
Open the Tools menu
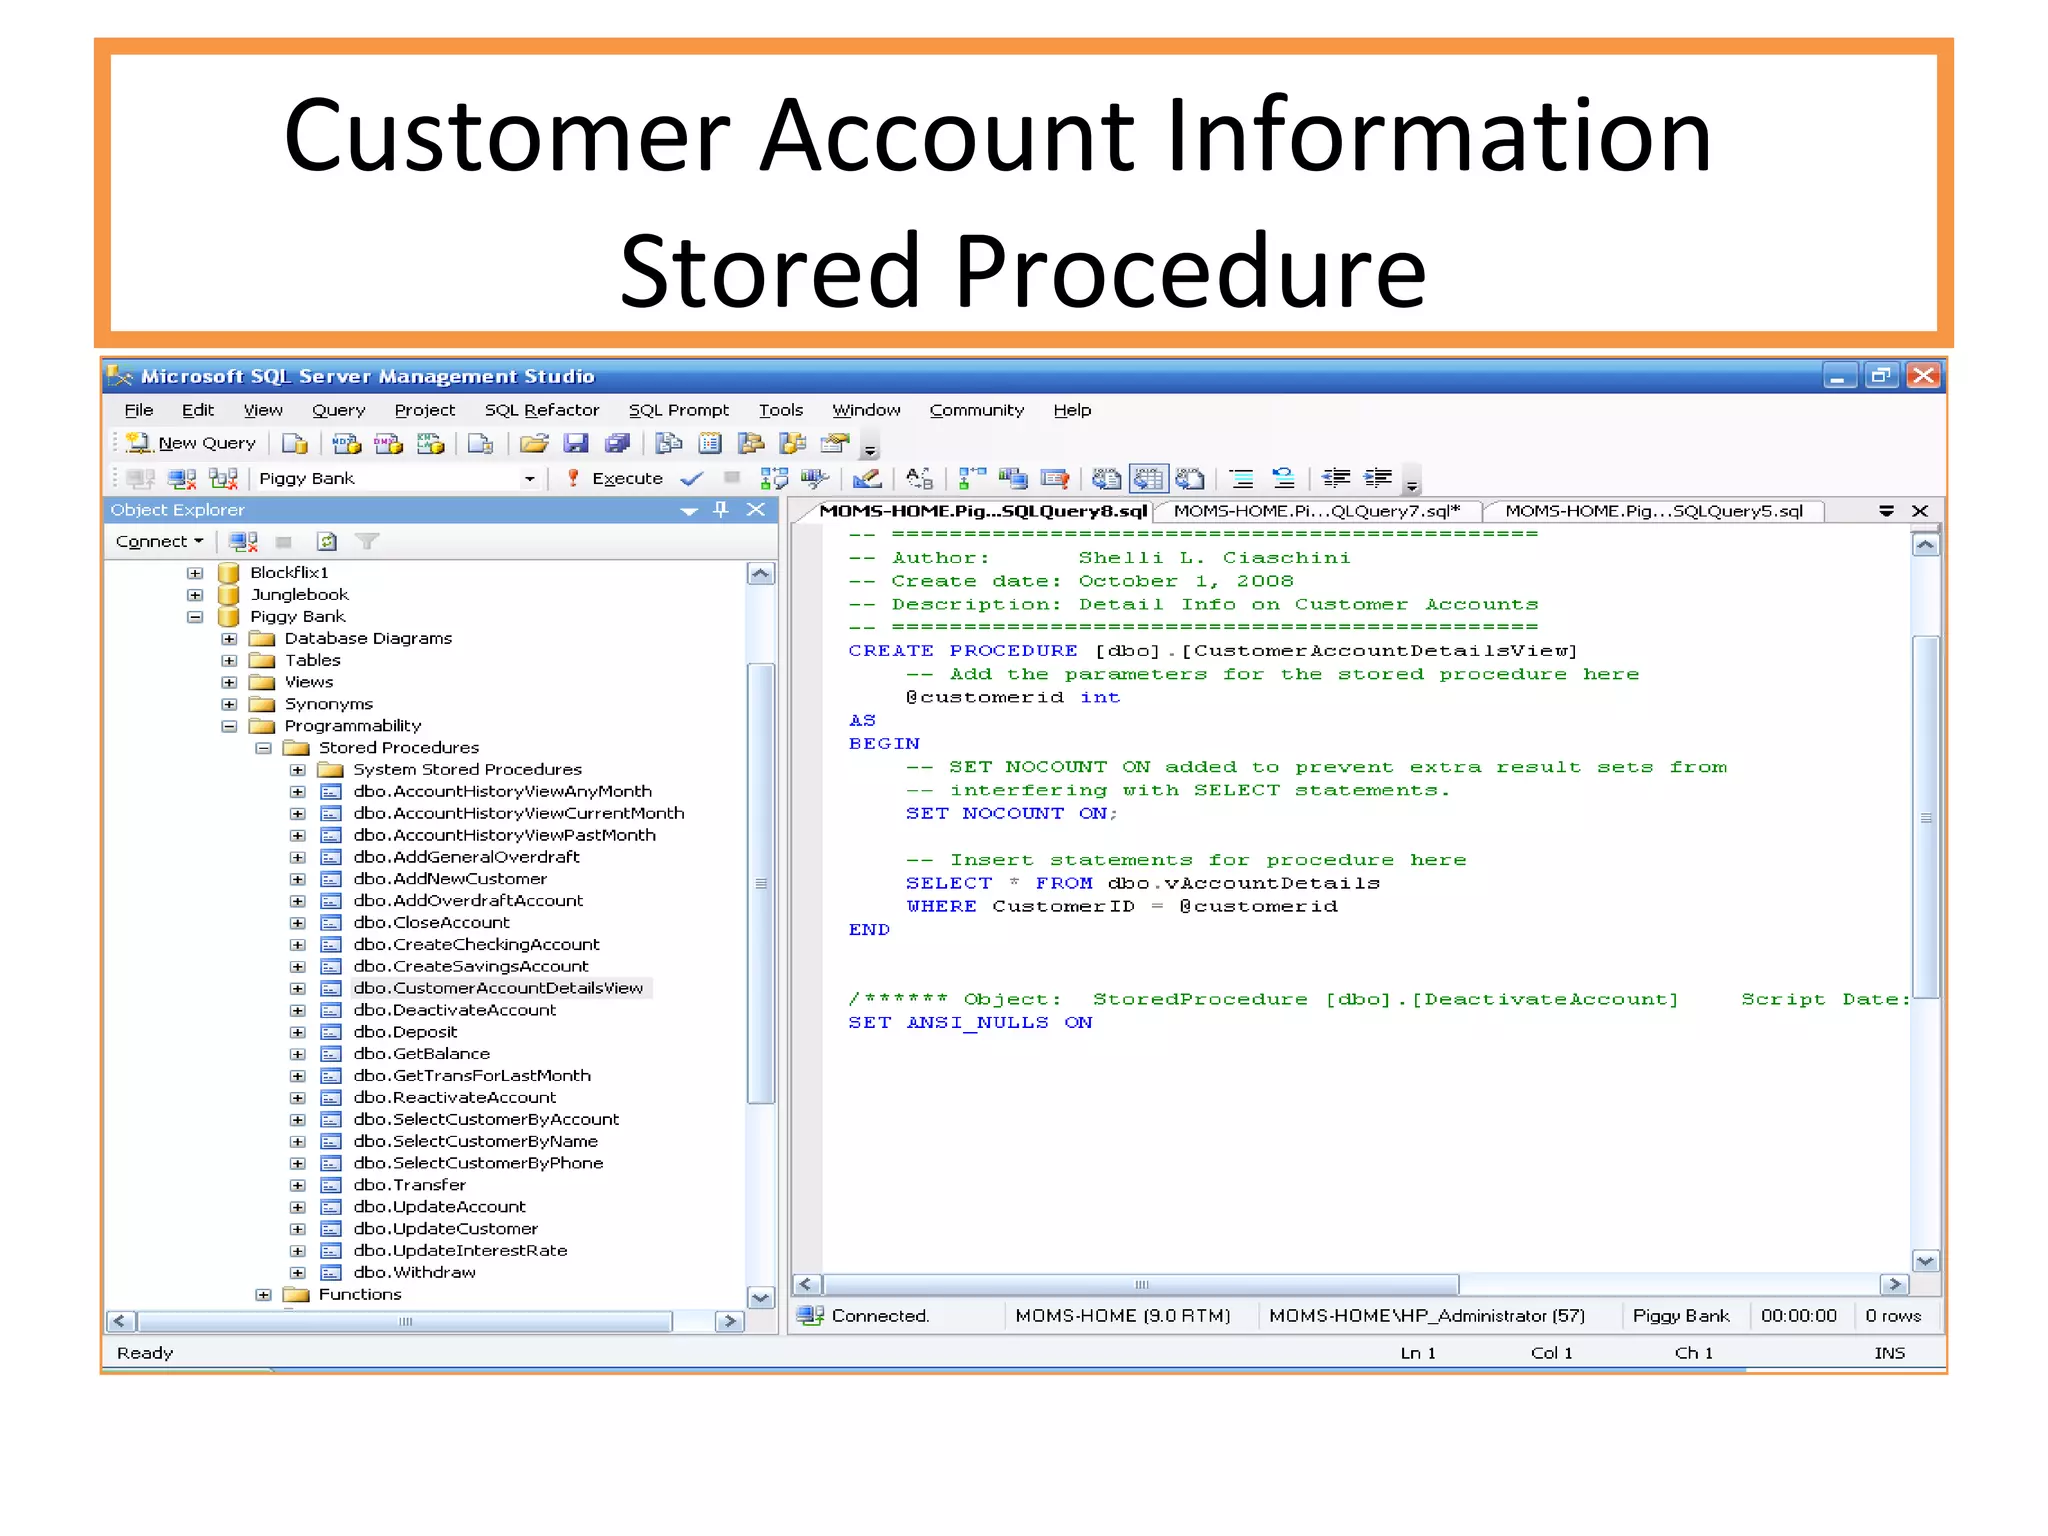click(x=781, y=410)
